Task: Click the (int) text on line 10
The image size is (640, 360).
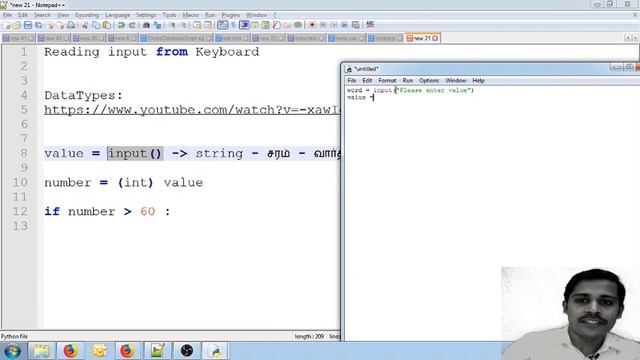Action: tap(136, 182)
